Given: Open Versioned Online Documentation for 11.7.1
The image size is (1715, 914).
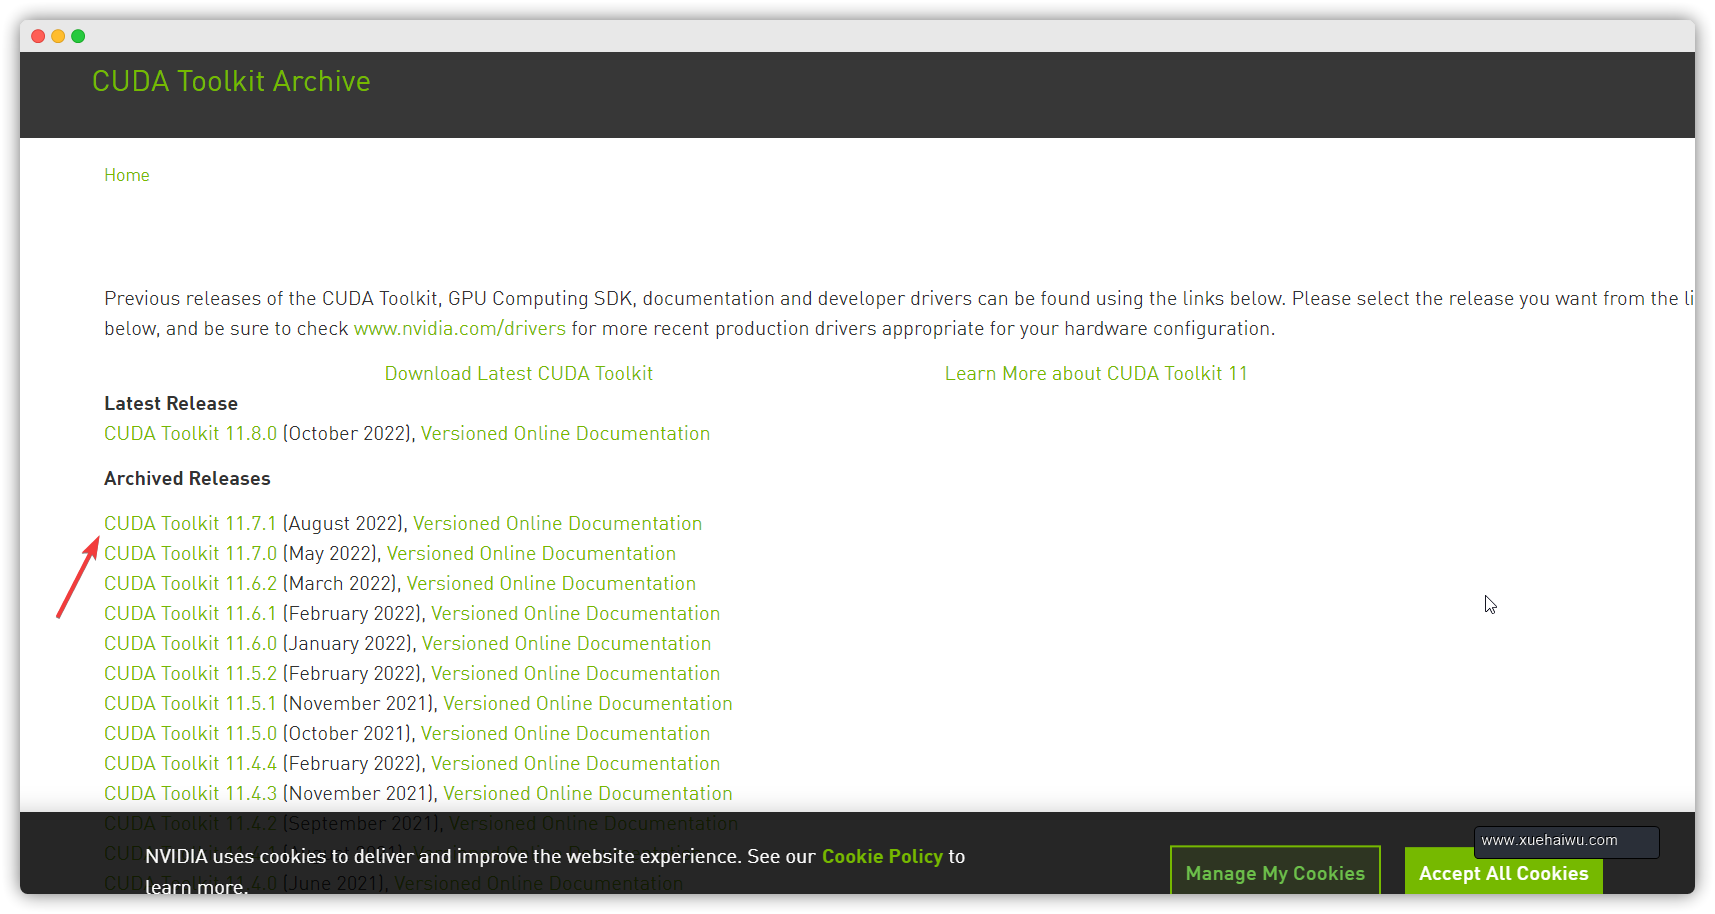Looking at the screenshot, I should [558, 524].
